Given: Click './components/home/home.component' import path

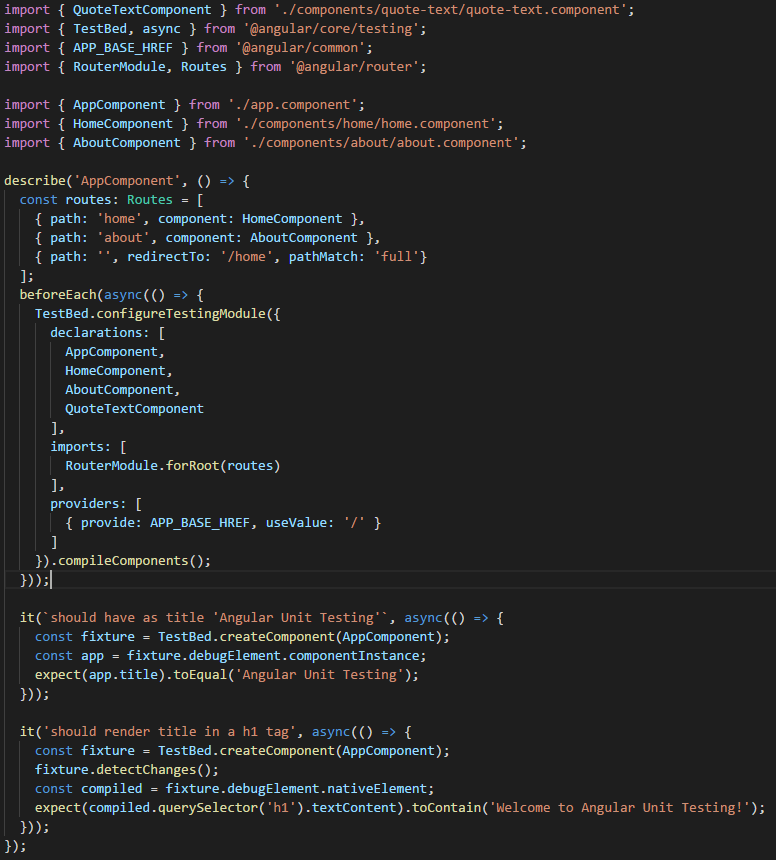Looking at the screenshot, I should pyautogui.click(x=366, y=124).
